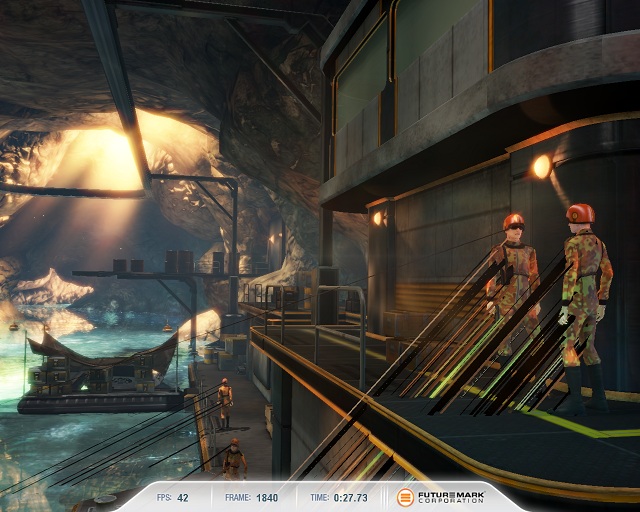Click the FPS value 42

click(x=183, y=498)
